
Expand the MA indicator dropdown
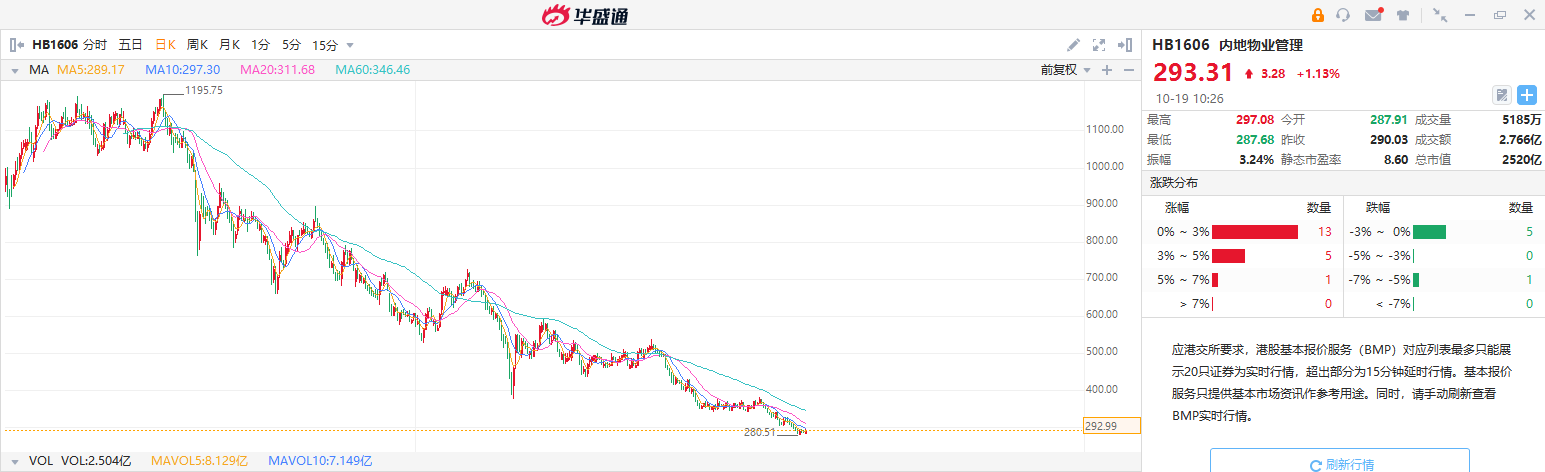pos(15,70)
